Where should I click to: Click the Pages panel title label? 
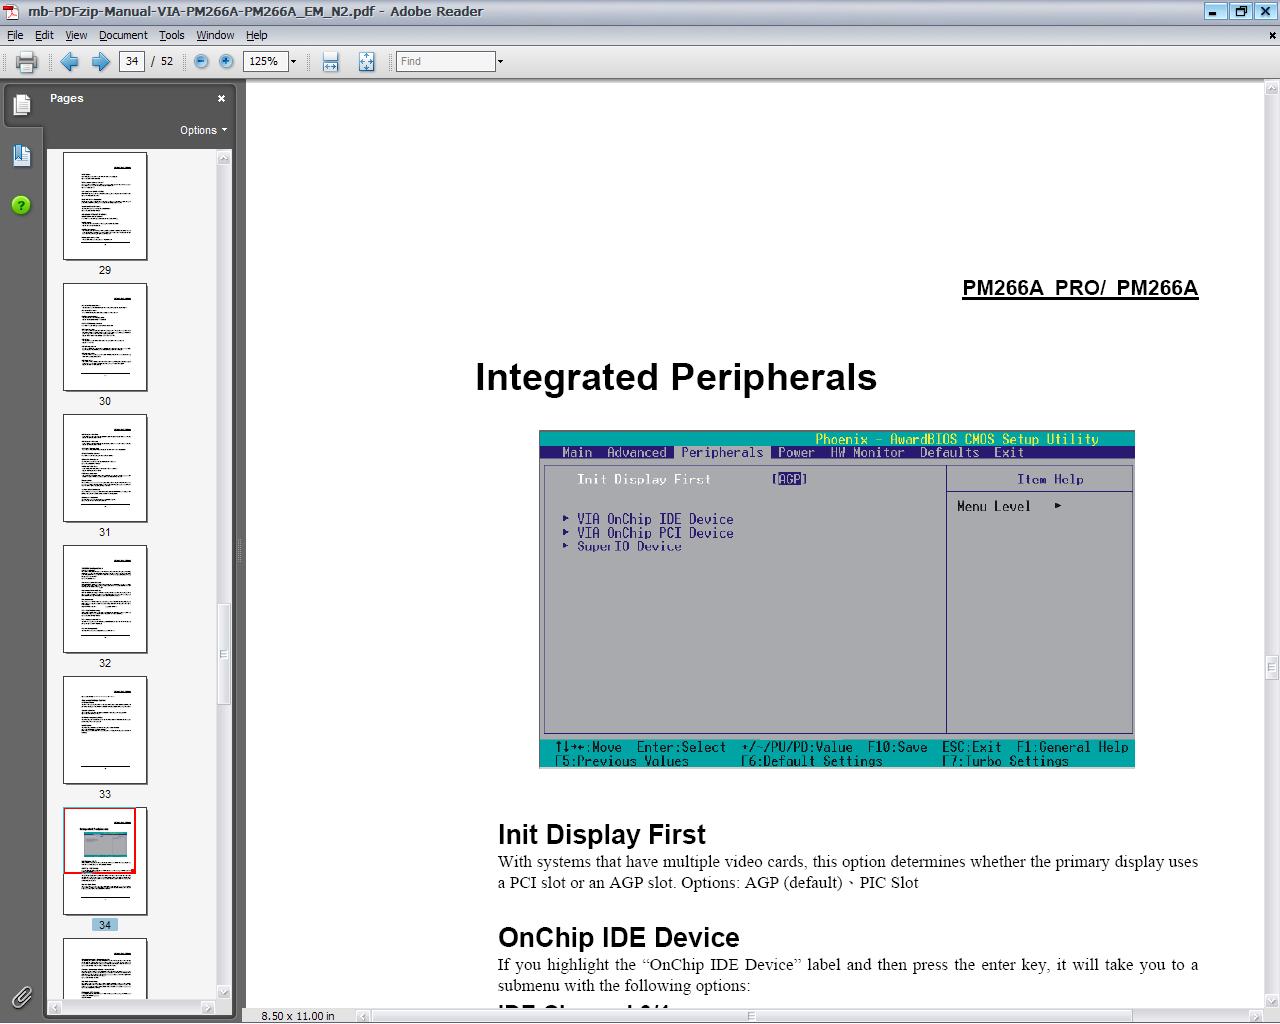coord(67,98)
